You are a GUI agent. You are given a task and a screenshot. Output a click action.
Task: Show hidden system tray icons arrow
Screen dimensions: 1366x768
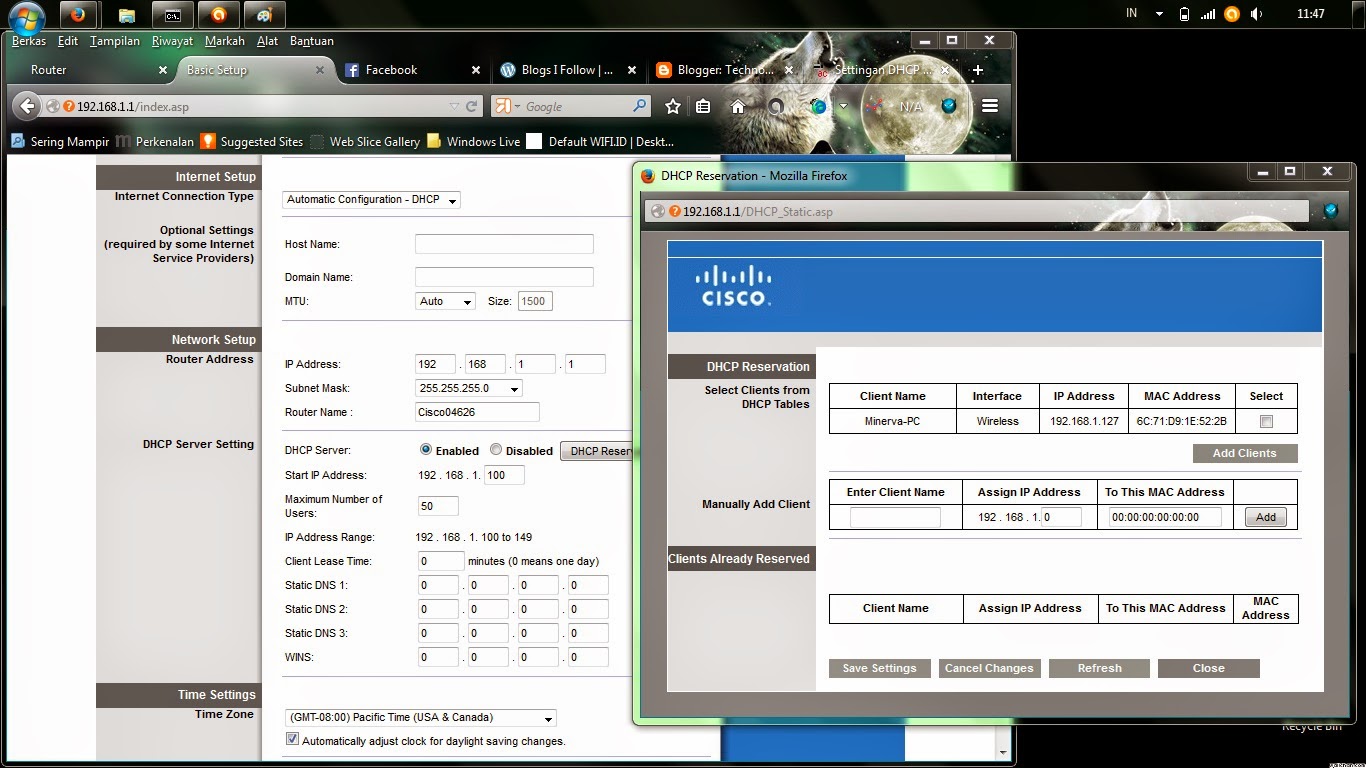pos(1159,14)
